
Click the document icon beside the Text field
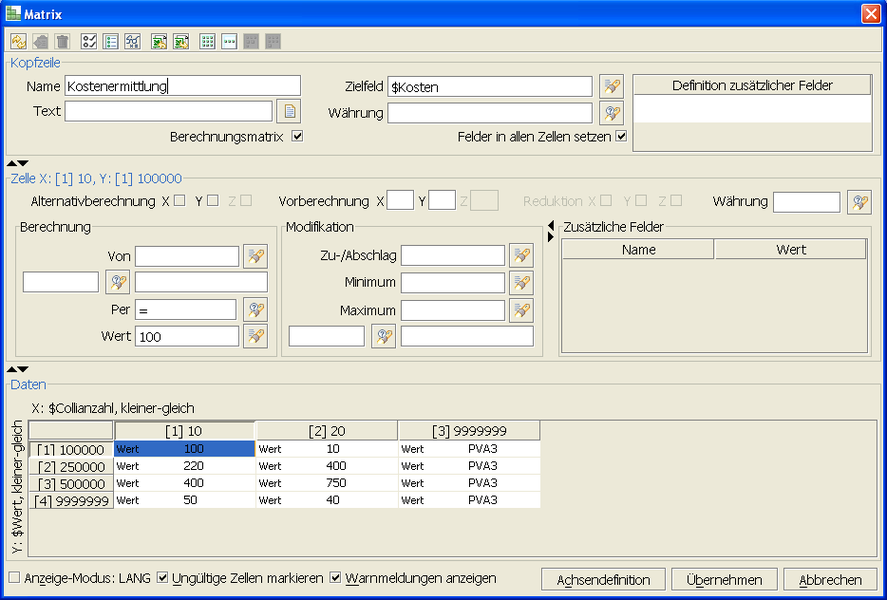pos(288,111)
